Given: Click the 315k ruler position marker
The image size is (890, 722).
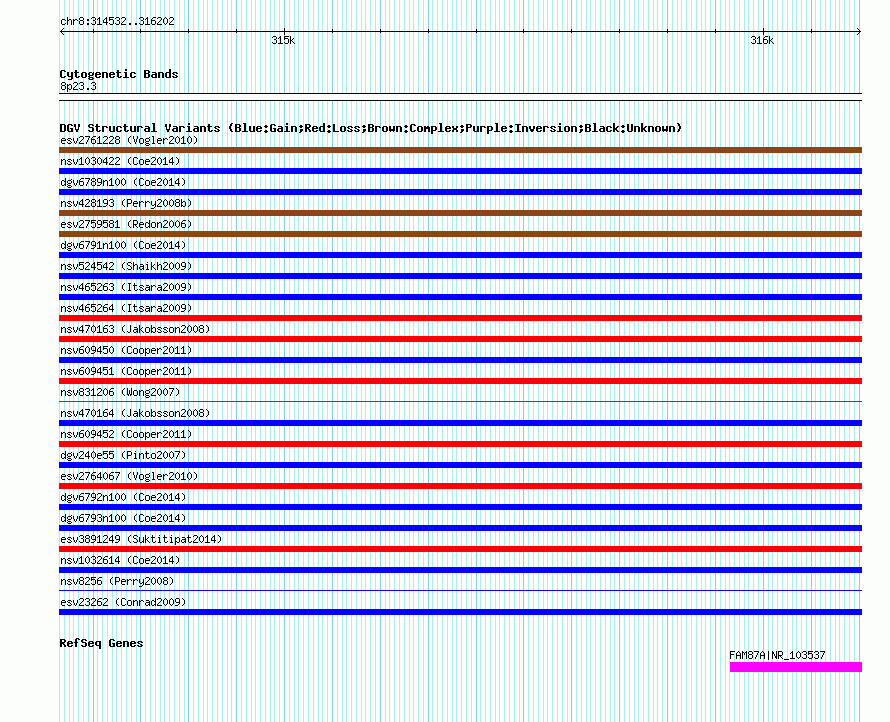Looking at the screenshot, I should click(283, 41).
